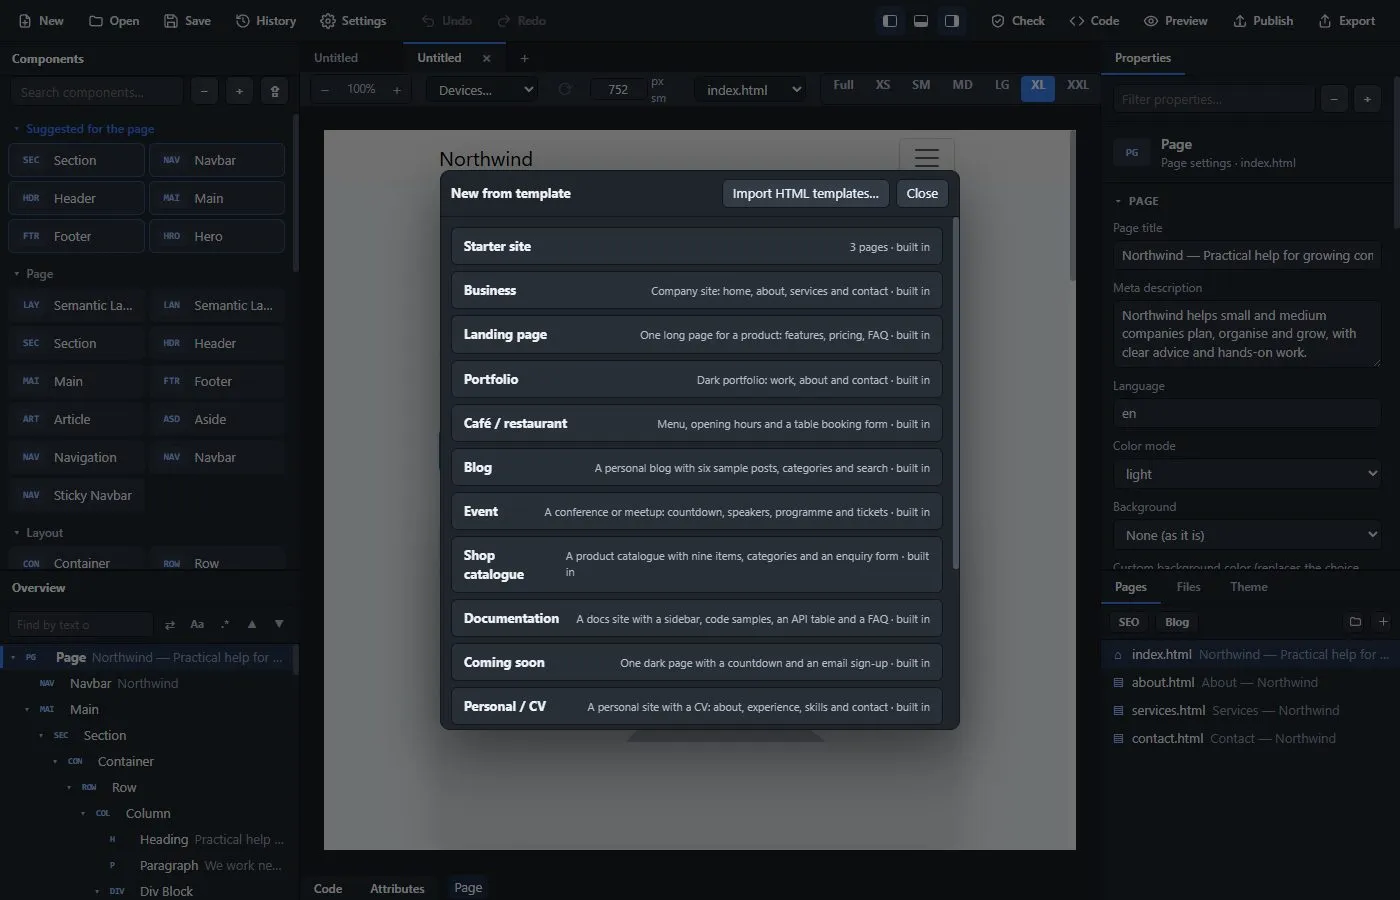Image resolution: width=1400 pixels, height=900 pixels.
Task: Jump to next search match arrow in Overview
Action: click(x=279, y=625)
